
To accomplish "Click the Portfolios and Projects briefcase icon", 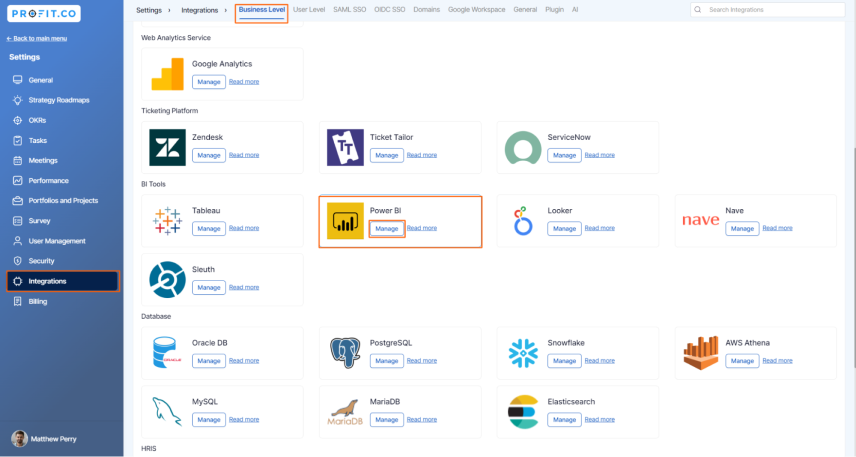I will (x=17, y=200).
